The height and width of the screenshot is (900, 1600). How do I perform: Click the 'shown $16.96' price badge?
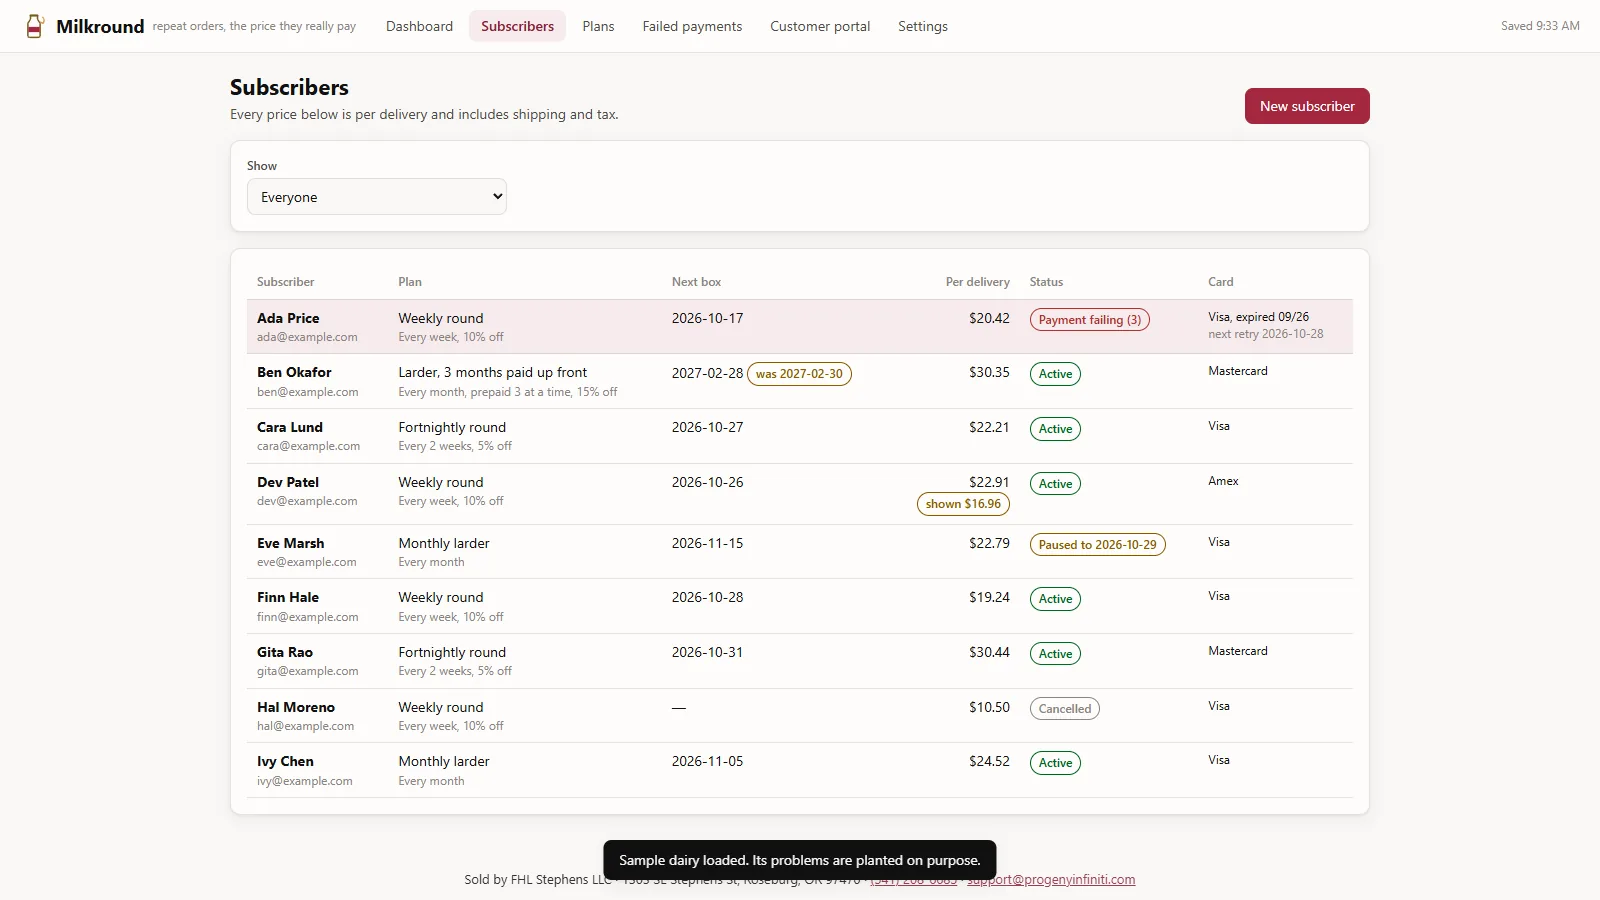tap(963, 504)
